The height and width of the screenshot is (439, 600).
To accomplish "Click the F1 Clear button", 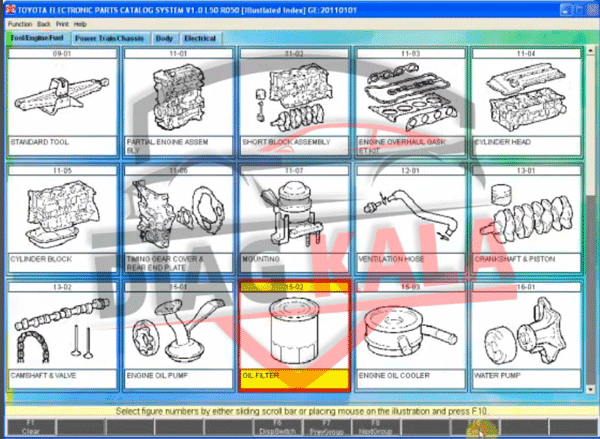I will pos(31,427).
